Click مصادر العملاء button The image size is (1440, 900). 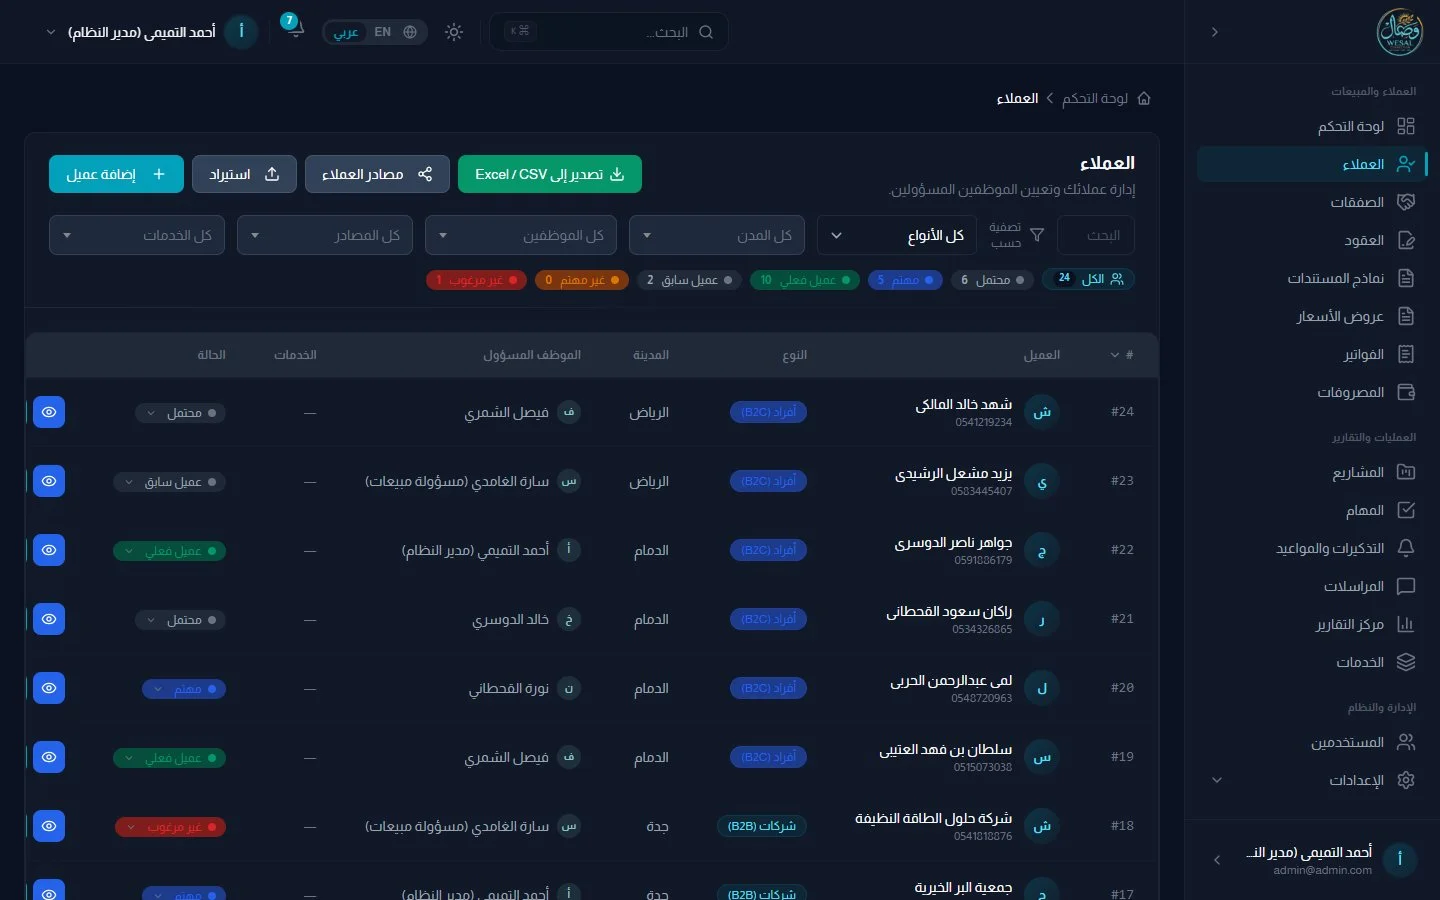tap(377, 174)
